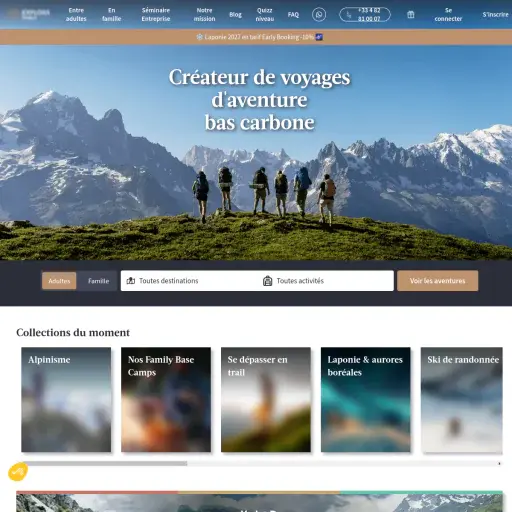Click the Collections du moment heading
The width and height of the screenshot is (512, 512).
tap(73, 332)
